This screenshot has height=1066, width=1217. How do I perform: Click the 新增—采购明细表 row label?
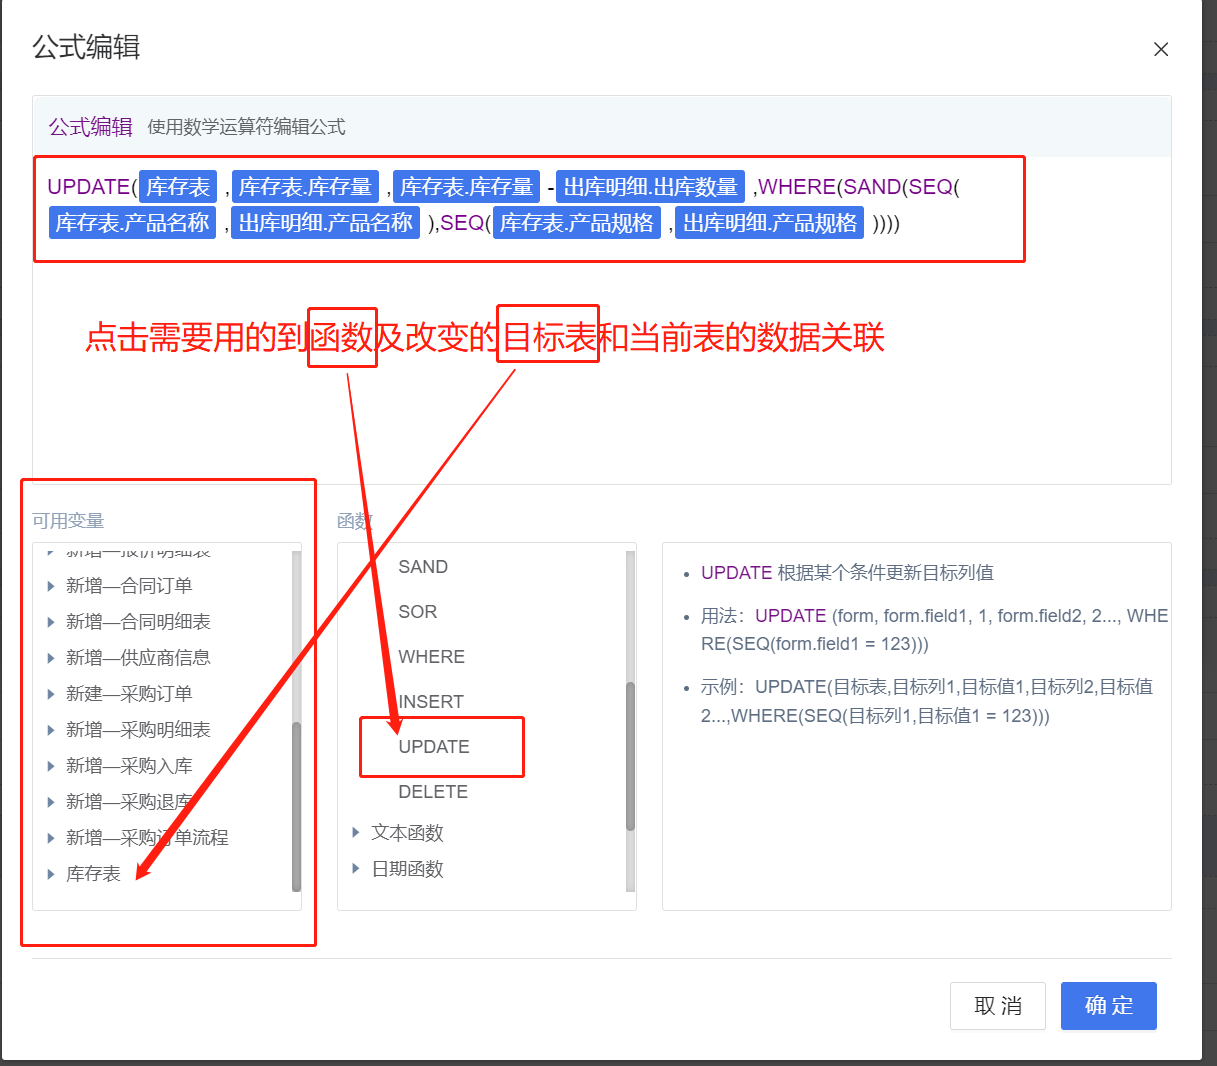pos(138,730)
